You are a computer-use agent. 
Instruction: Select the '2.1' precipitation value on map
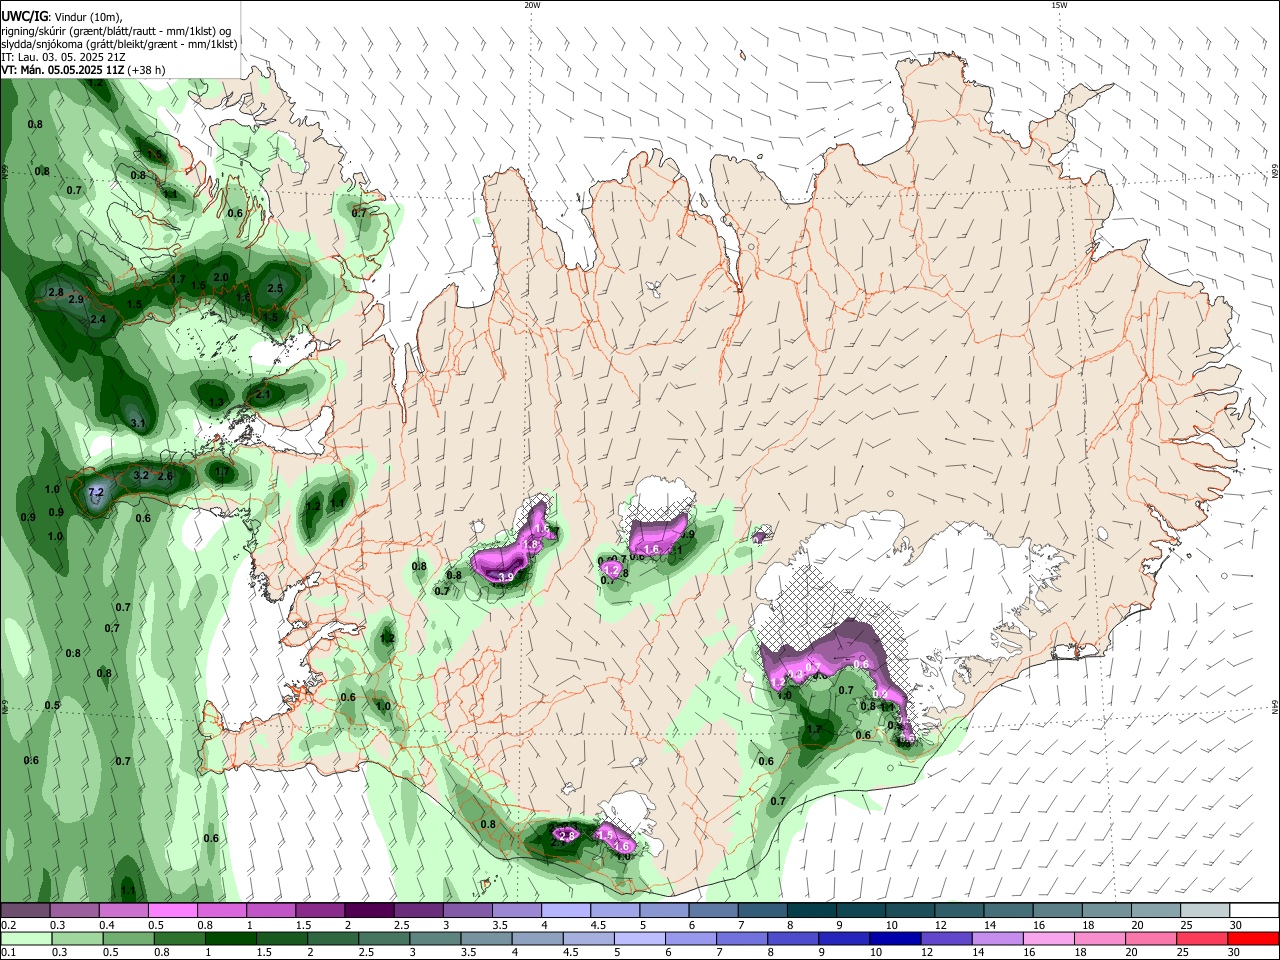point(263,395)
